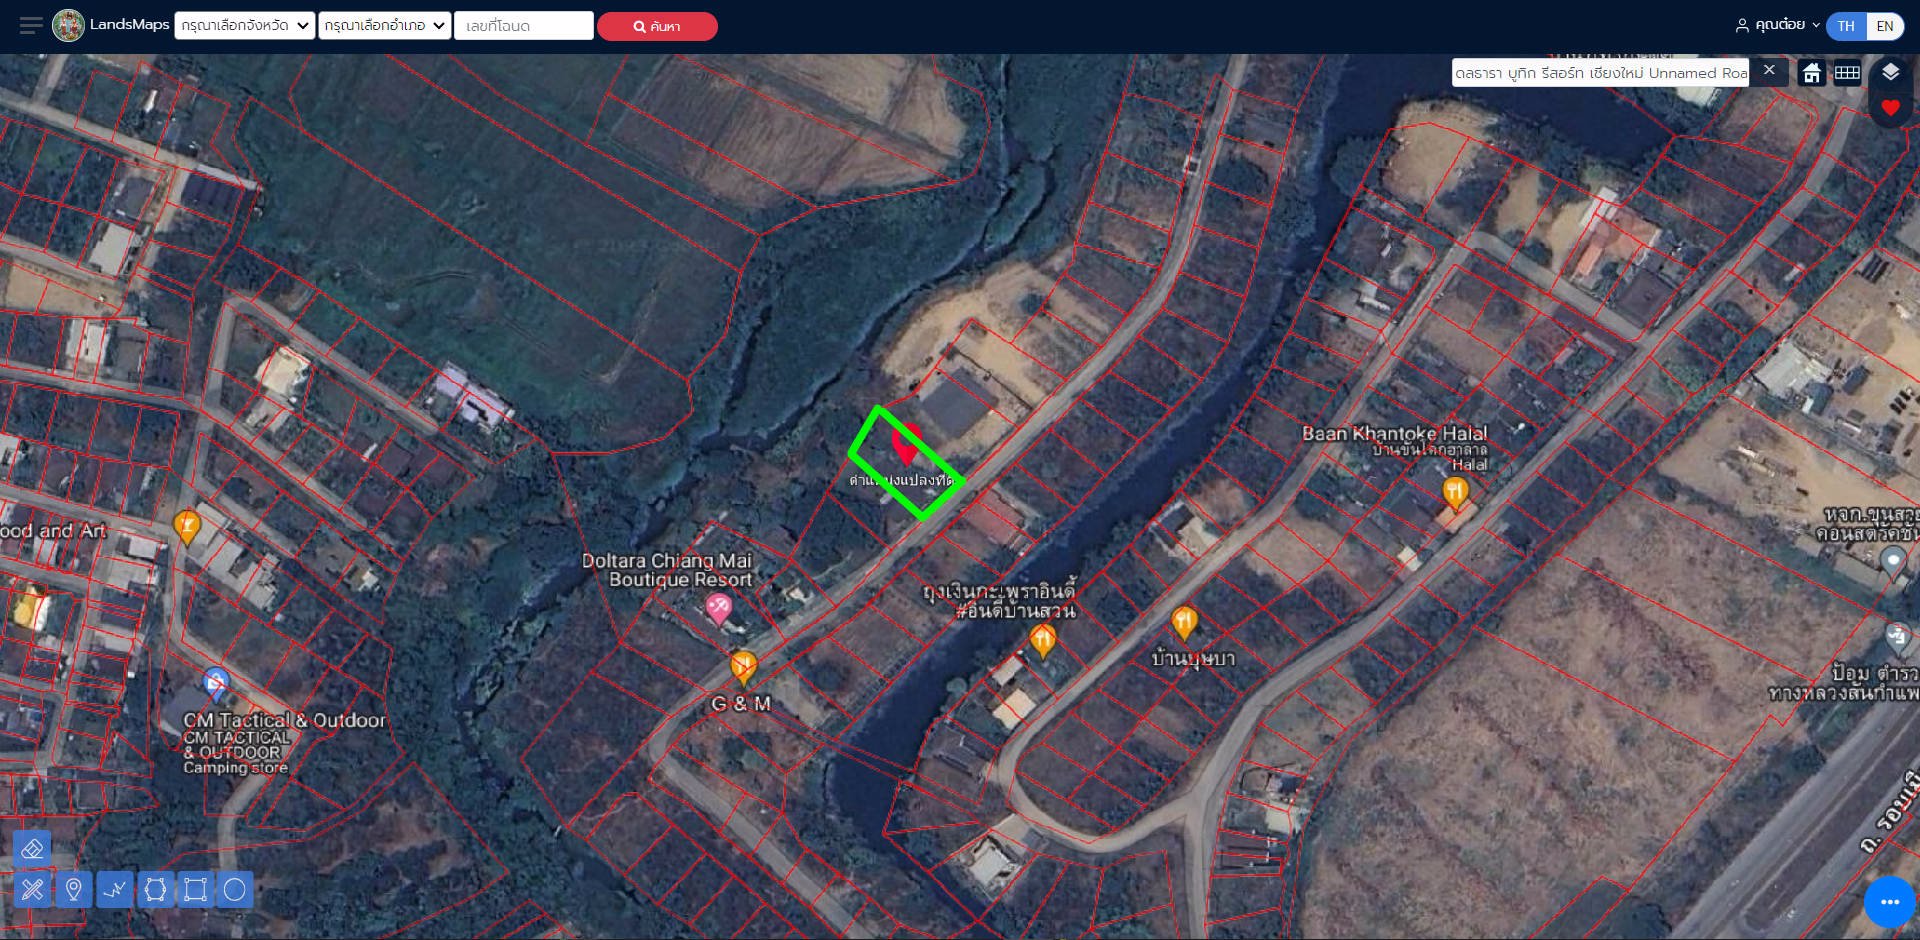Click the grid icon on the map toolbar
The height and width of the screenshot is (940, 1920).
point(1847,73)
